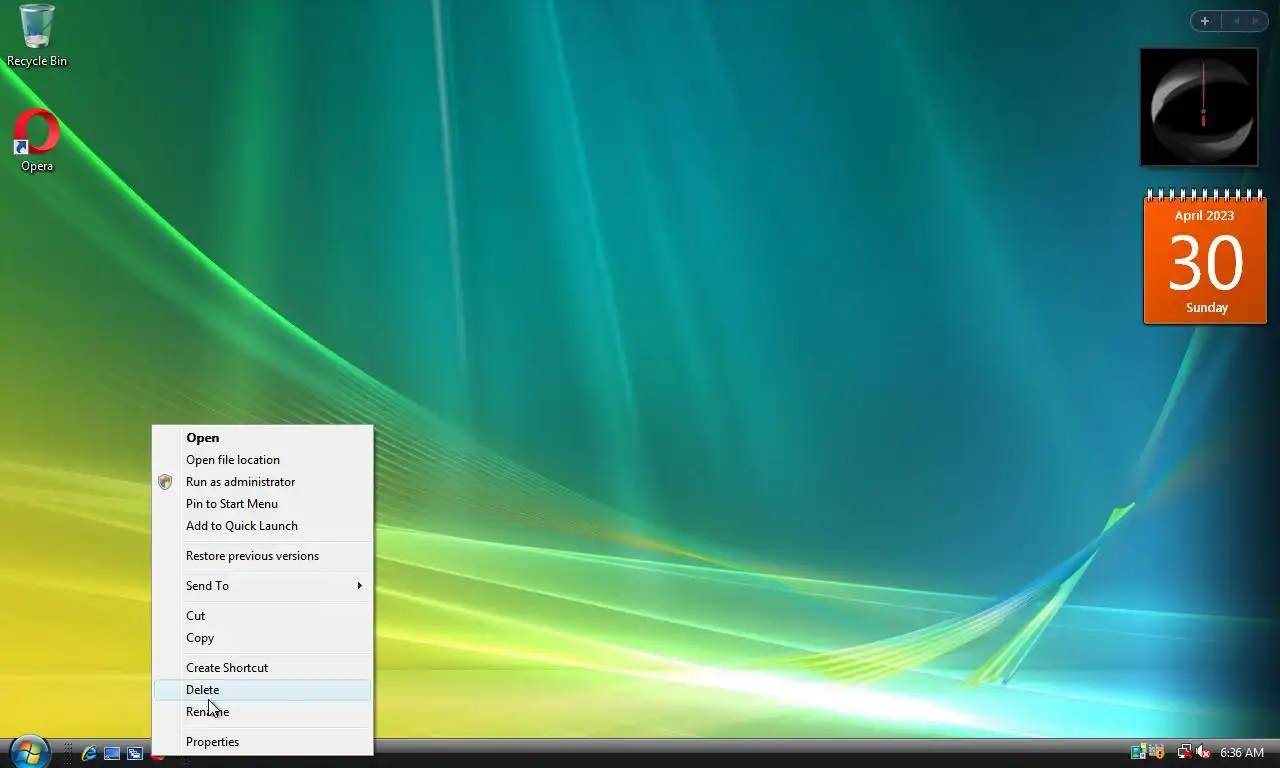The height and width of the screenshot is (768, 1280).
Task: Click the April 2023 calendar gadget
Action: (x=1205, y=257)
